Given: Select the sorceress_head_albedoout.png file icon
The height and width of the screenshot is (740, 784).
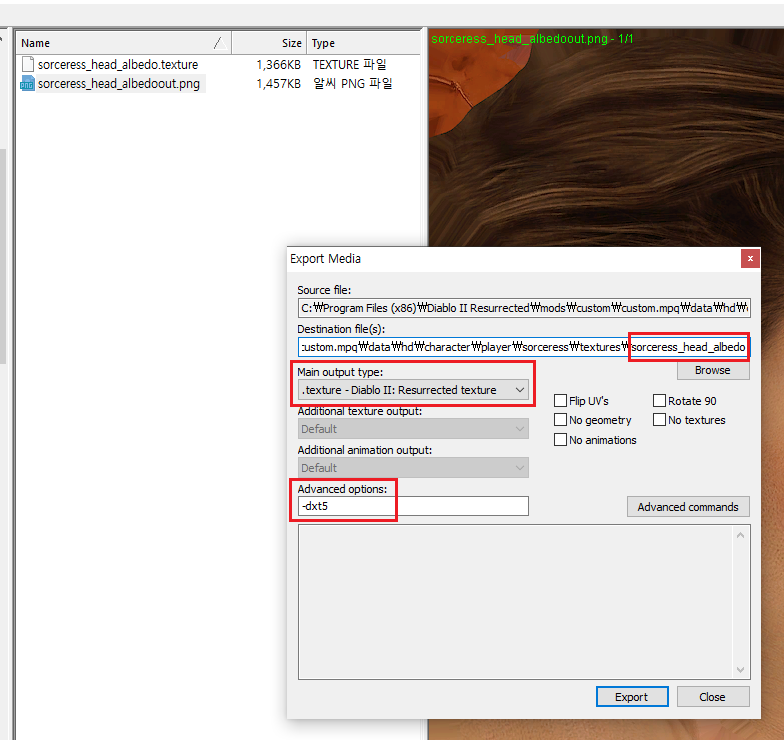Looking at the screenshot, I should [27, 84].
